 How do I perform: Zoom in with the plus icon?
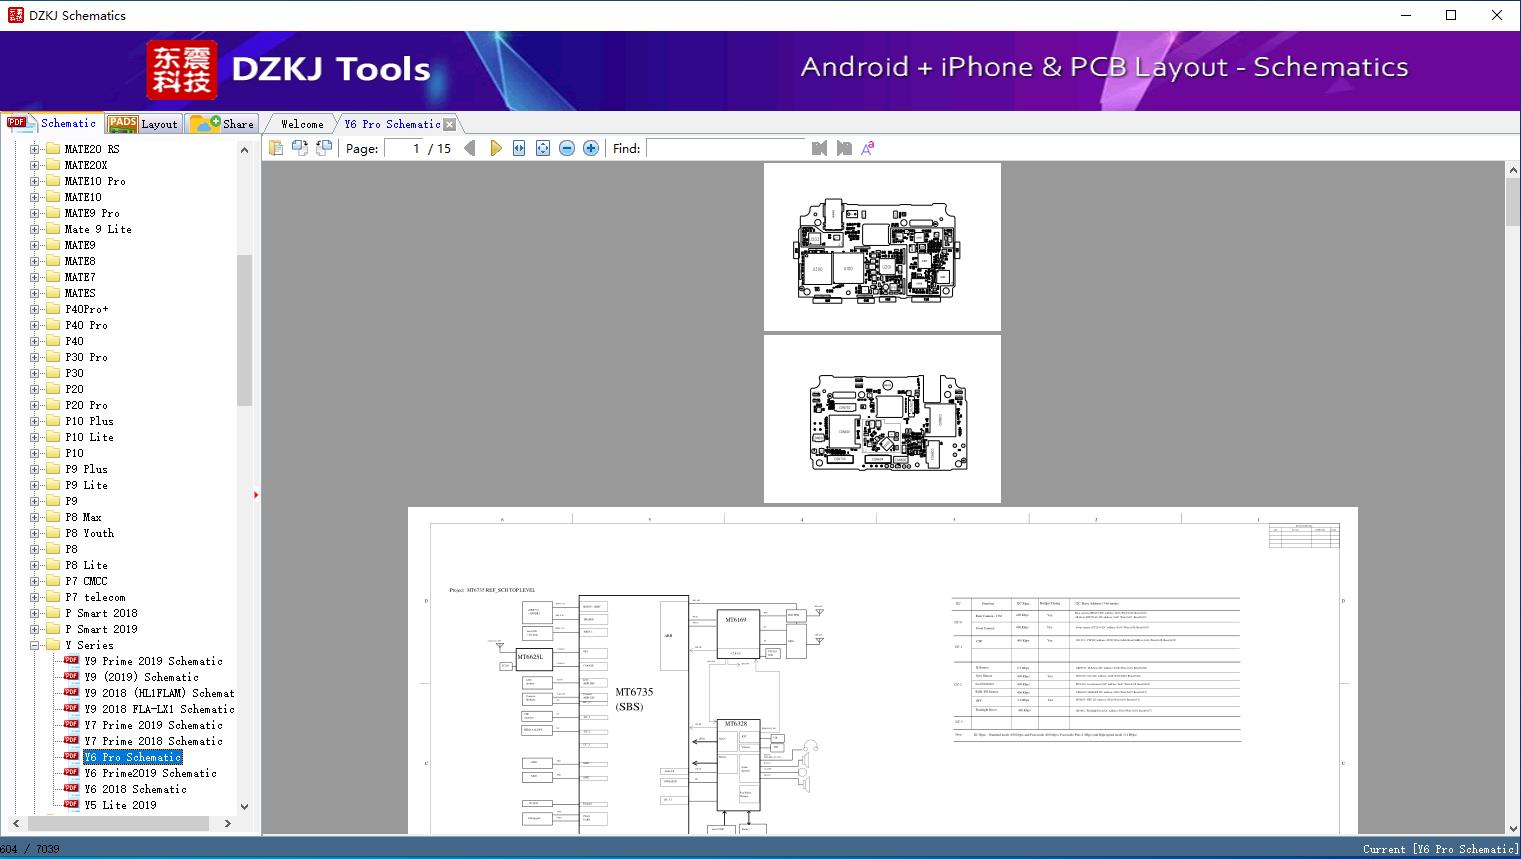point(591,148)
